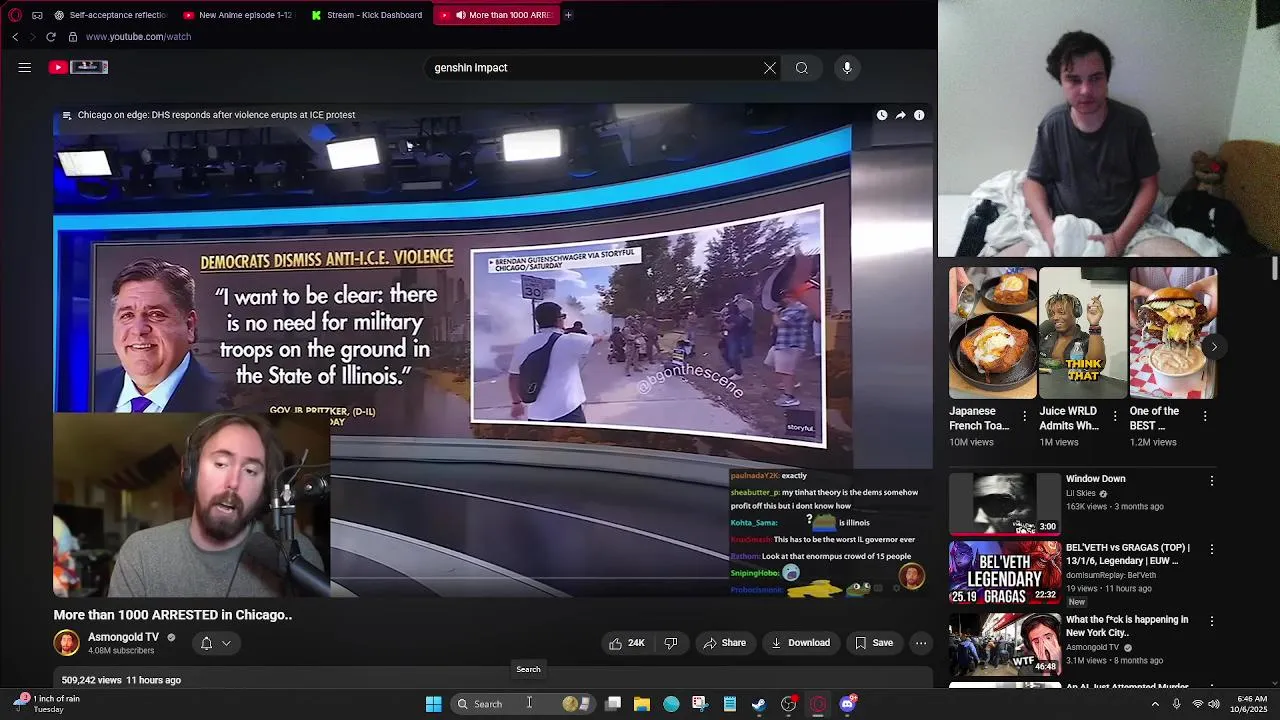Show hidden system tray icons chevron
The width and height of the screenshot is (1280, 720).
pos(1155,704)
